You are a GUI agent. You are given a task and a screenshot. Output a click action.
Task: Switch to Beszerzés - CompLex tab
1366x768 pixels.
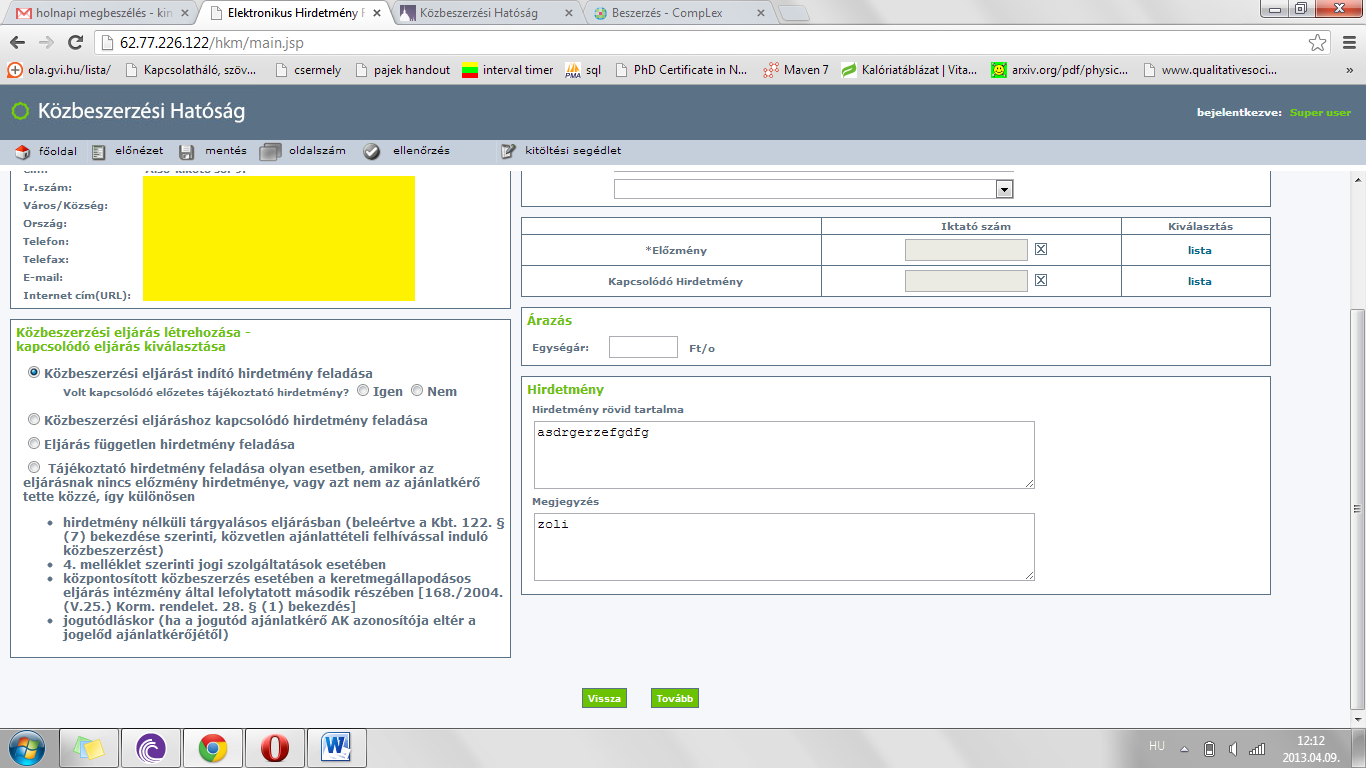tap(678, 13)
